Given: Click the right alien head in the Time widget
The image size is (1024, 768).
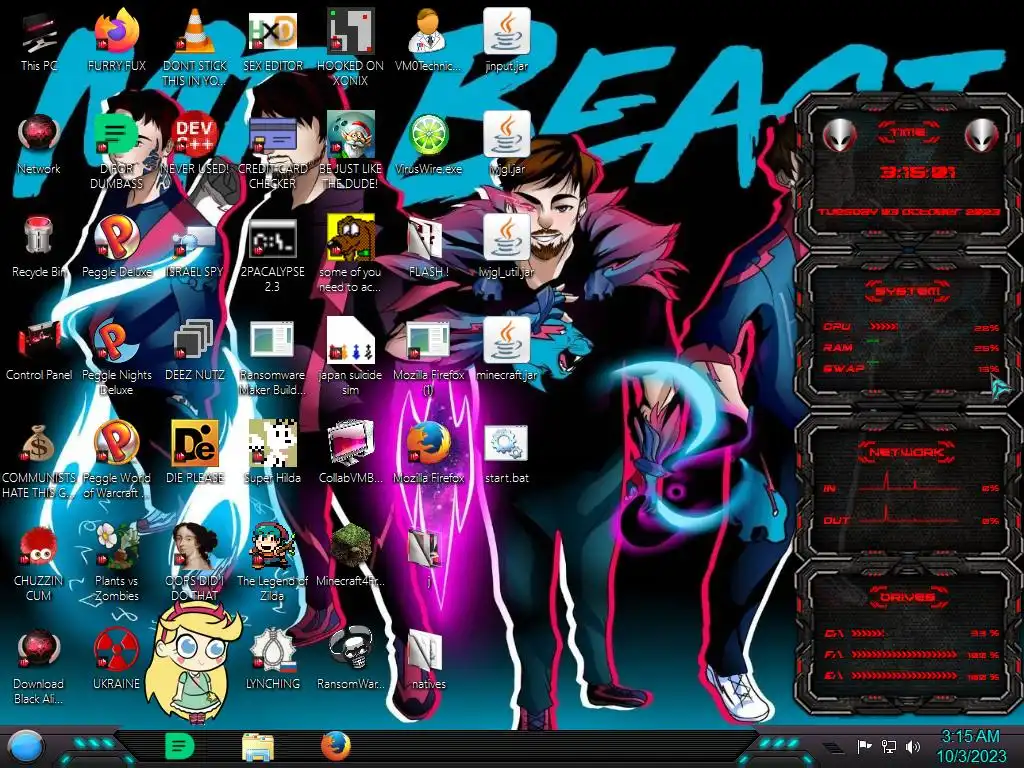Looking at the screenshot, I should [981, 136].
